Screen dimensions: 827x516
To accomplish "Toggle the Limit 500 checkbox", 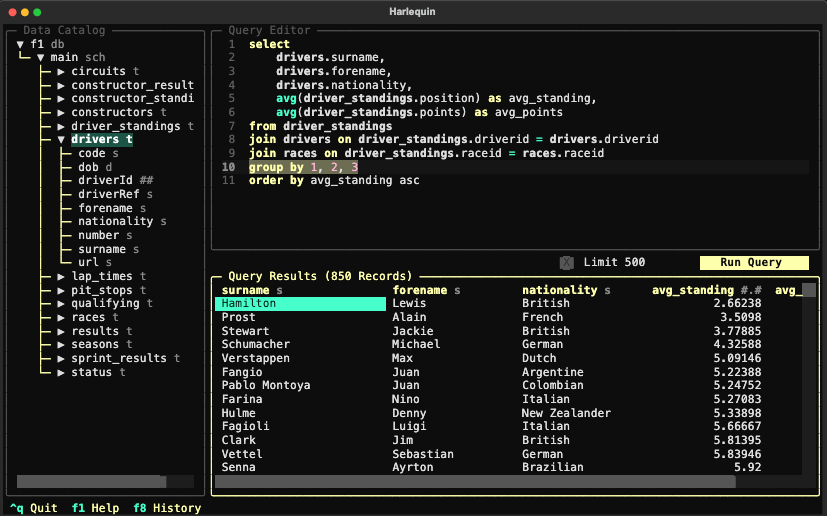I will 566,262.
